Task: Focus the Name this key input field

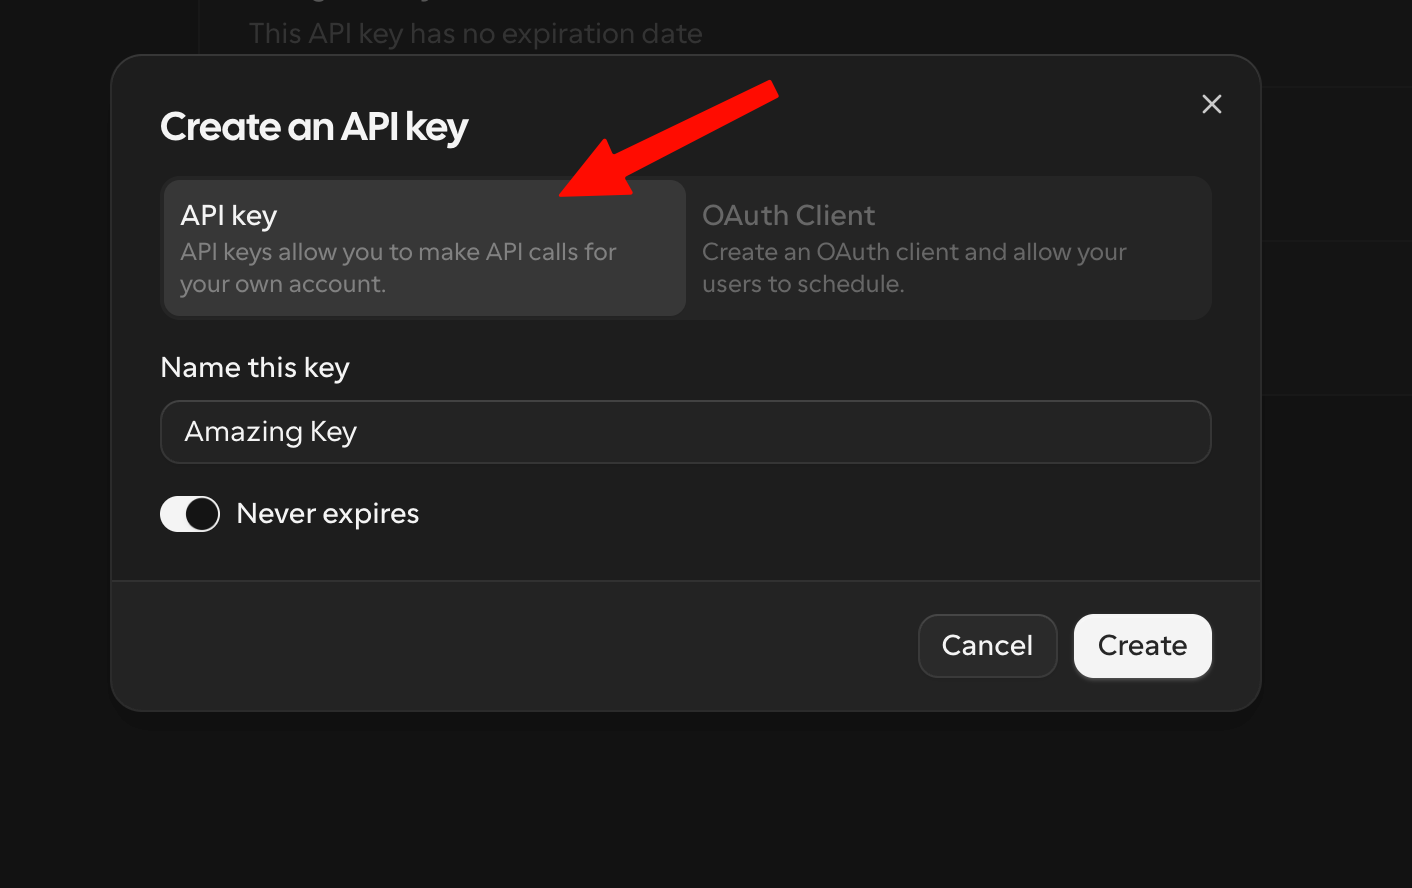Action: click(x=686, y=432)
